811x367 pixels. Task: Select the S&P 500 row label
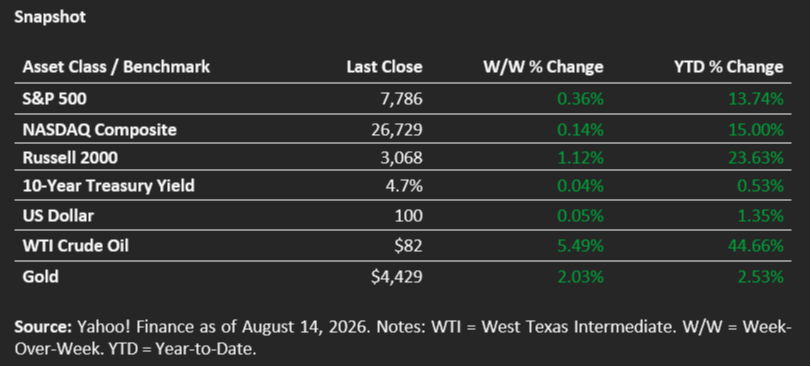click(x=54, y=99)
